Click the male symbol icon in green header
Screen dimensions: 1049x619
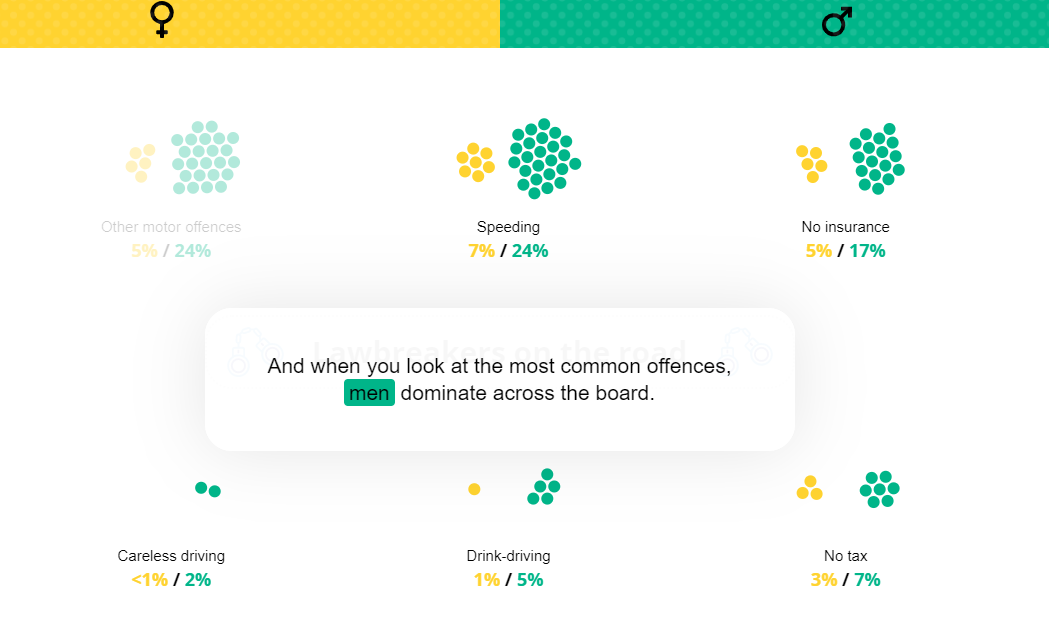tap(837, 21)
